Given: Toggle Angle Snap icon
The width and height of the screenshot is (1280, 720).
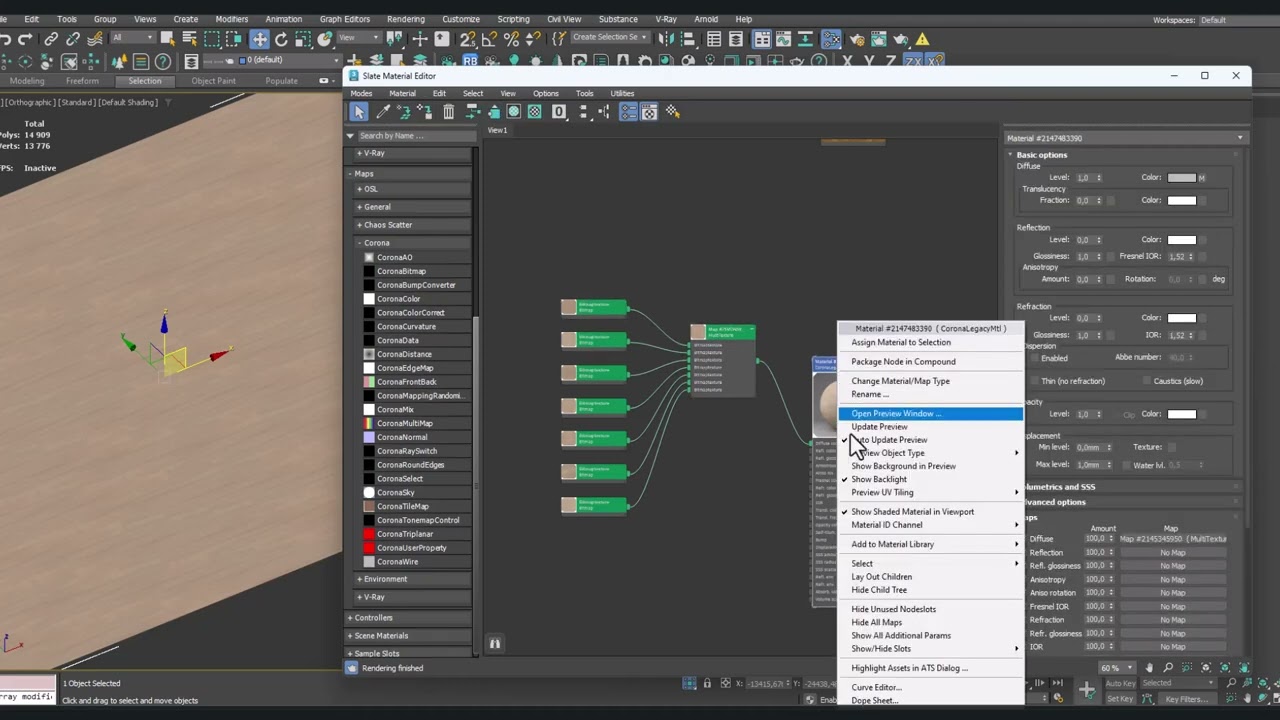Looking at the screenshot, I should [489, 39].
